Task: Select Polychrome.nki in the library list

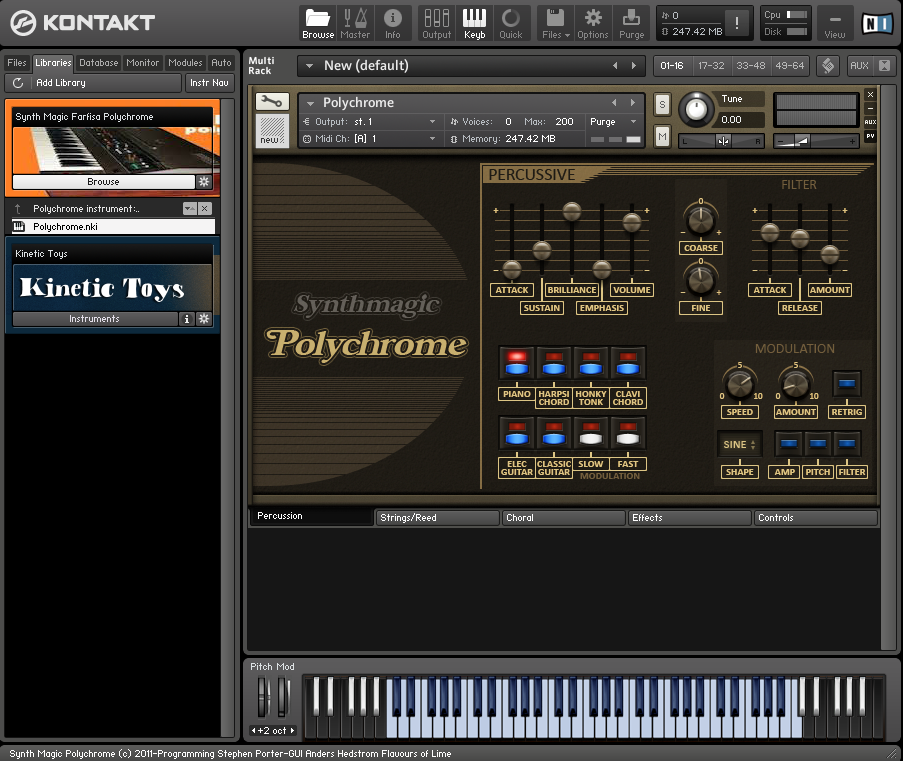Action: pos(113,226)
